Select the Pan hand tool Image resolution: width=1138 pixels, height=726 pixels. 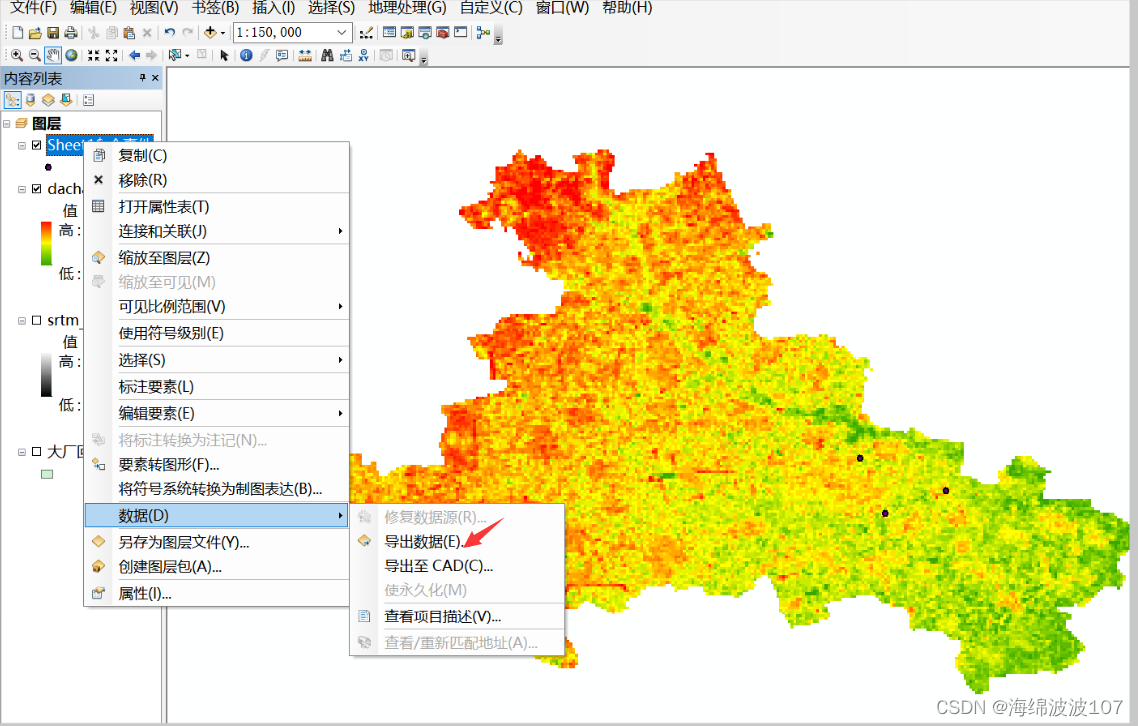click(x=53, y=55)
